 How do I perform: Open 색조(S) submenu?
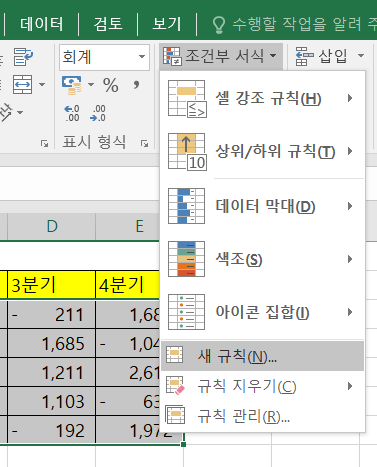coord(263,259)
